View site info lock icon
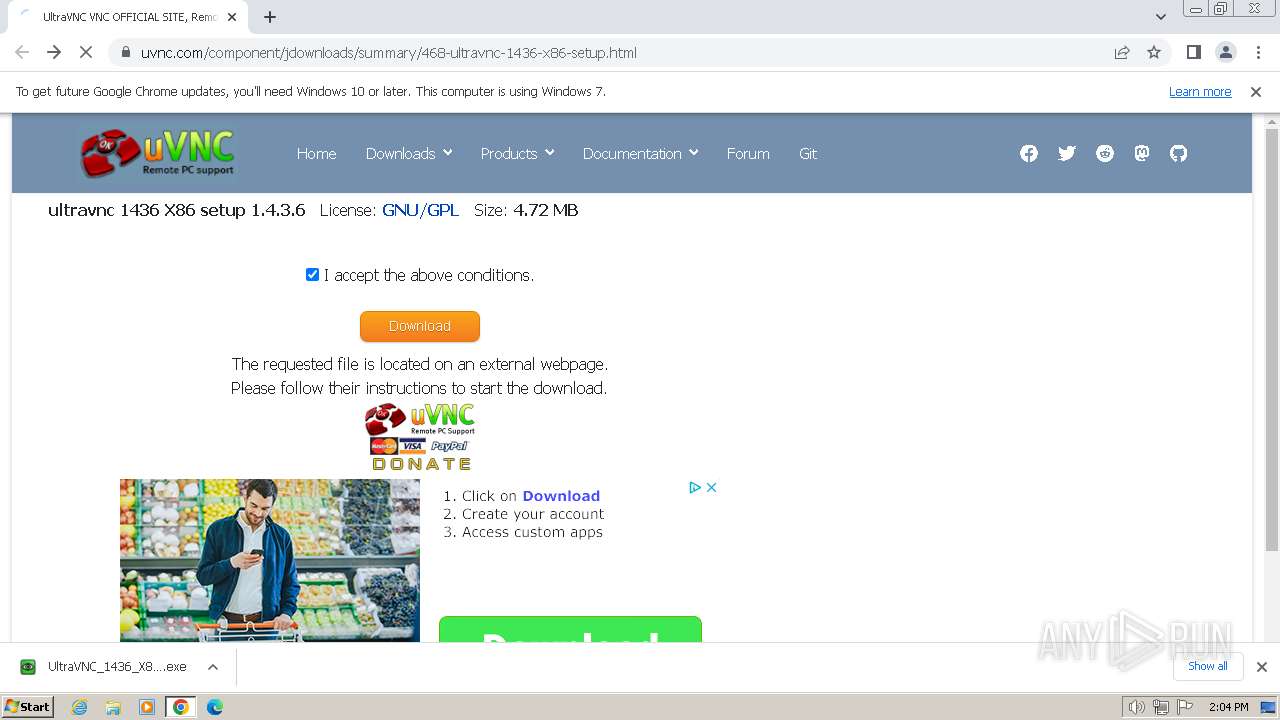The width and height of the screenshot is (1280, 720). [126, 52]
